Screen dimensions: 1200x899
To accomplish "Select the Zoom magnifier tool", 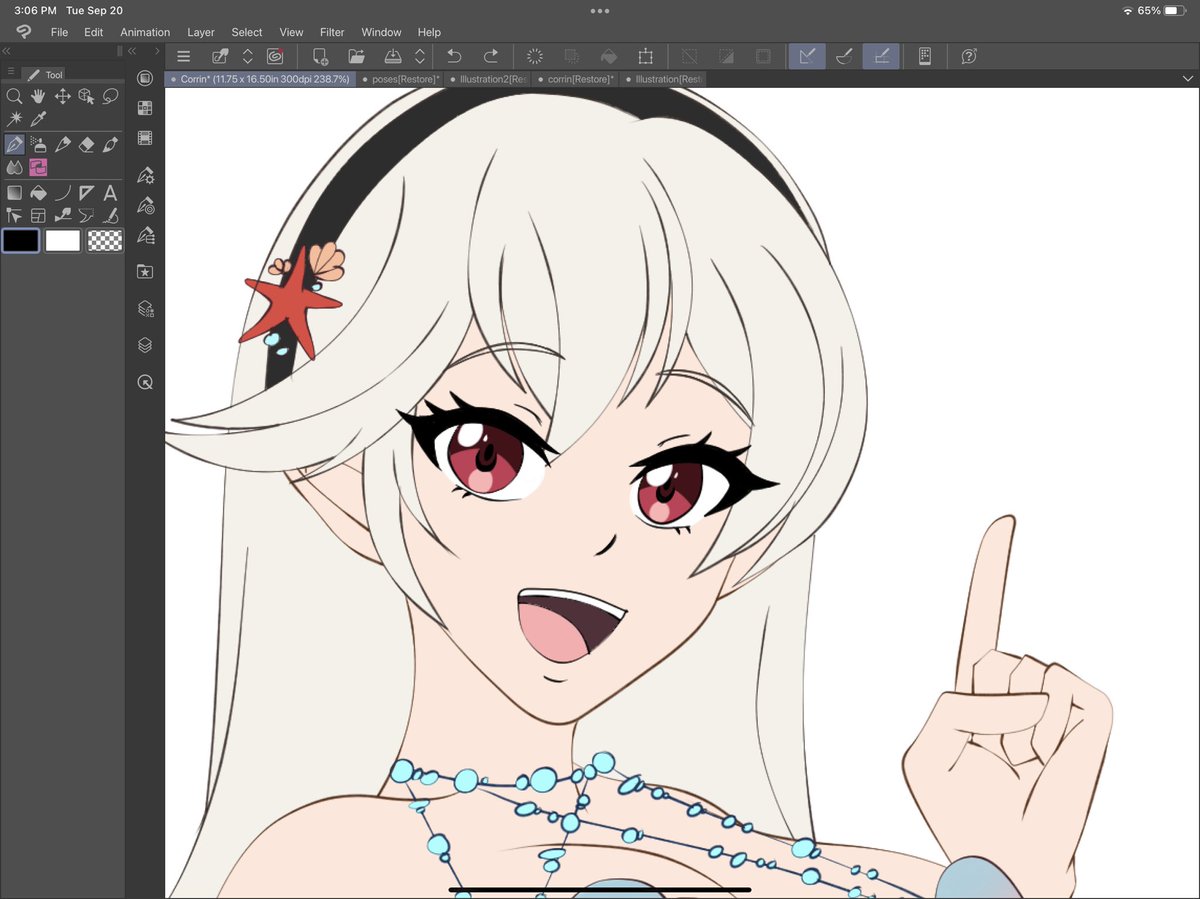I will (14, 96).
